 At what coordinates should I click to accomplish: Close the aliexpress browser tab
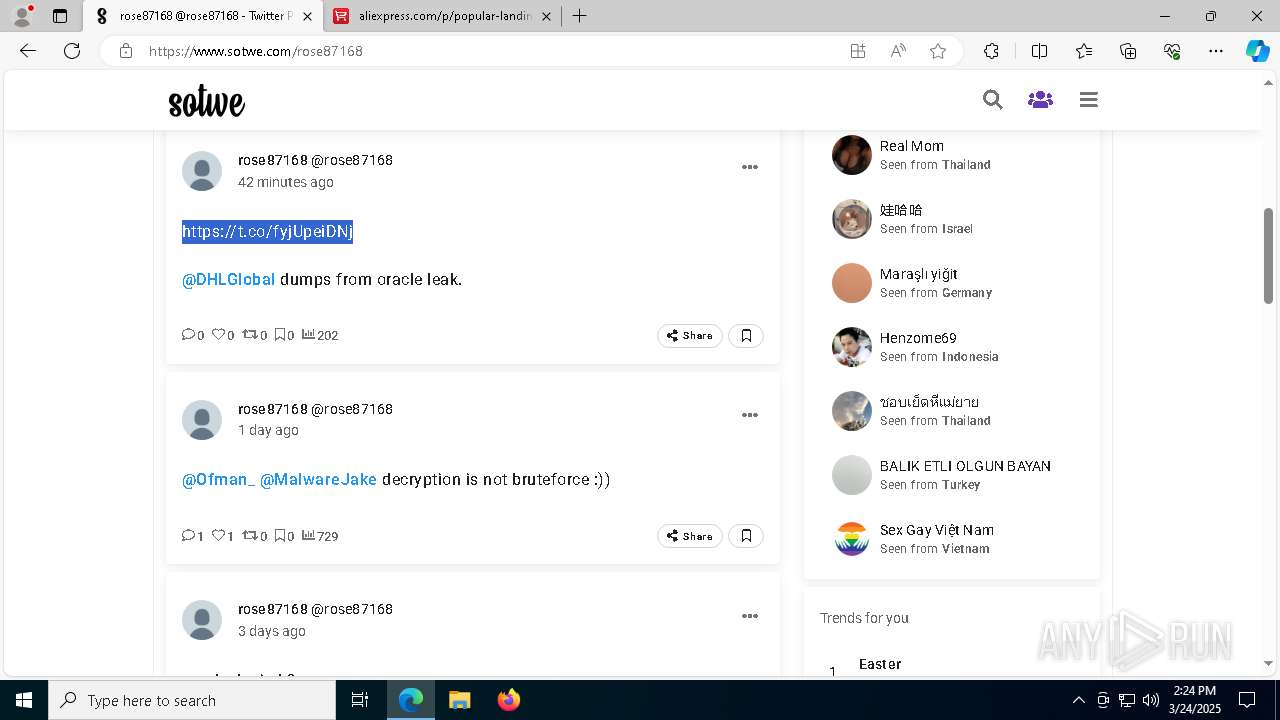tap(545, 16)
